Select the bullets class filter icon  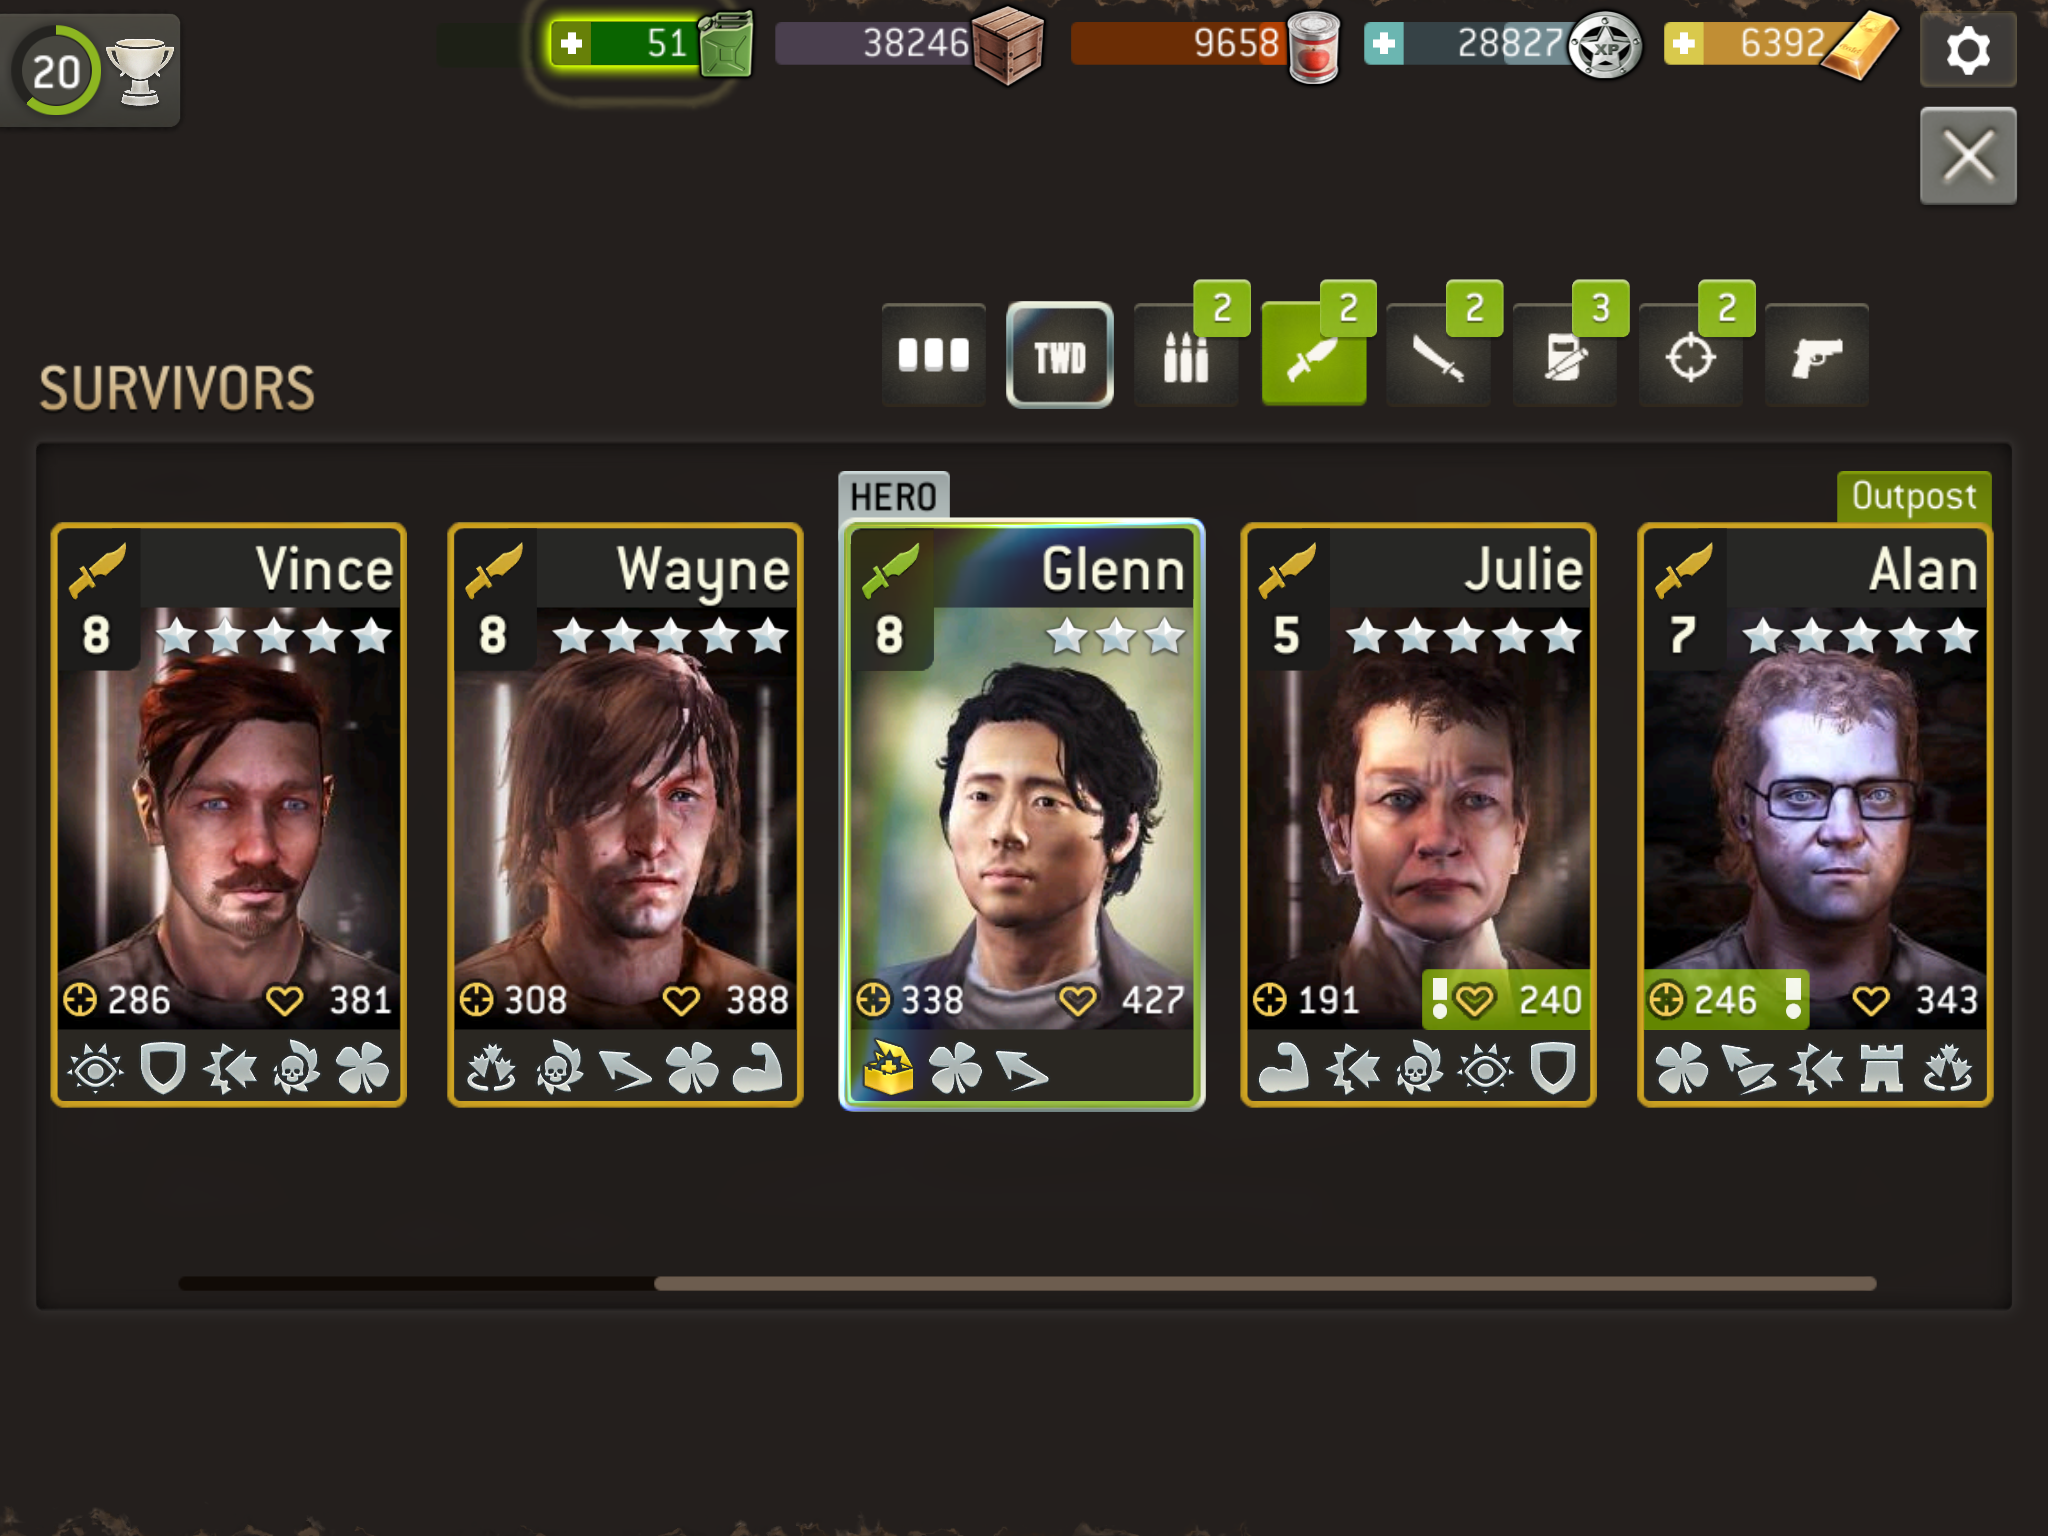tap(1186, 355)
